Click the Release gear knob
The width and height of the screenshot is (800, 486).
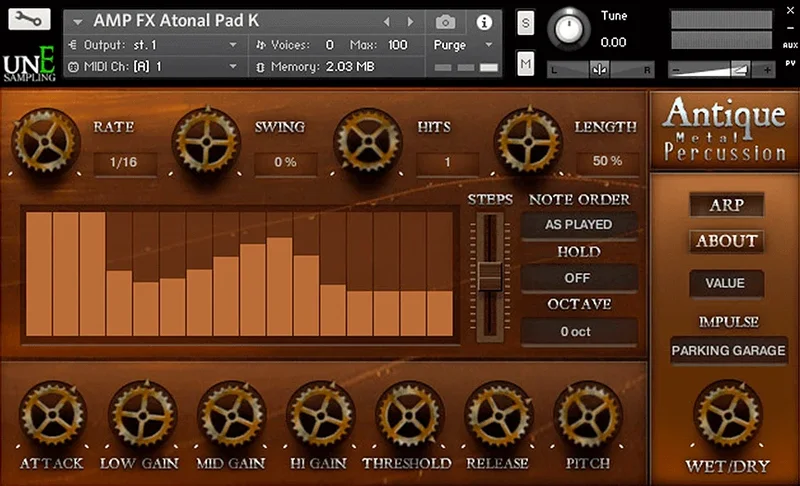pyautogui.click(x=498, y=415)
